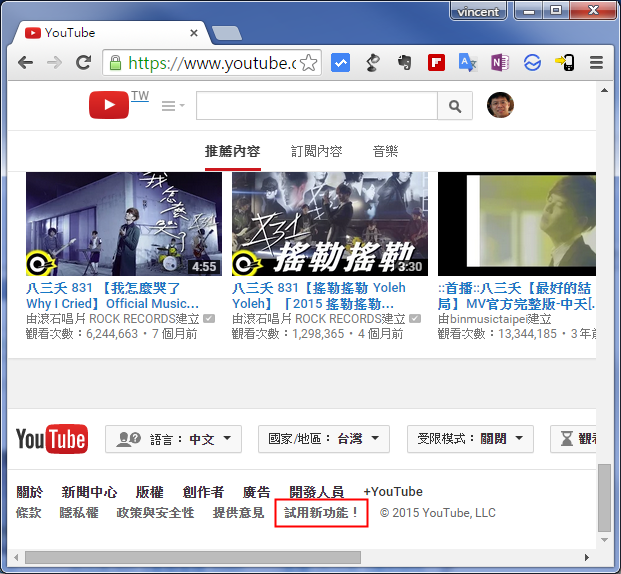The image size is (621, 574).
Task: Open the 政策與安全性 footer link
Action: pyautogui.click(x=155, y=513)
